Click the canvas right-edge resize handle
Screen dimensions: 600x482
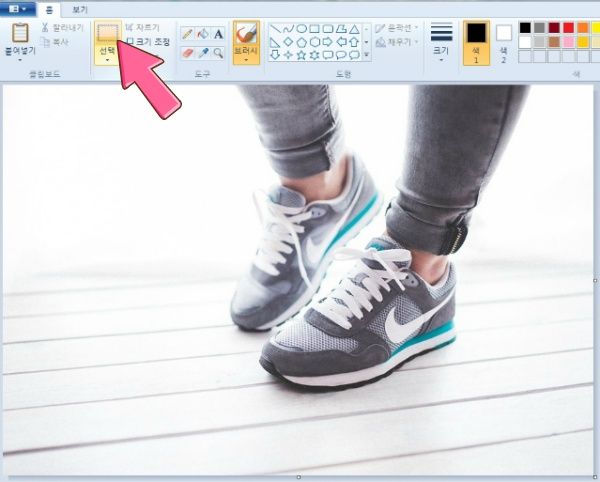(595, 281)
